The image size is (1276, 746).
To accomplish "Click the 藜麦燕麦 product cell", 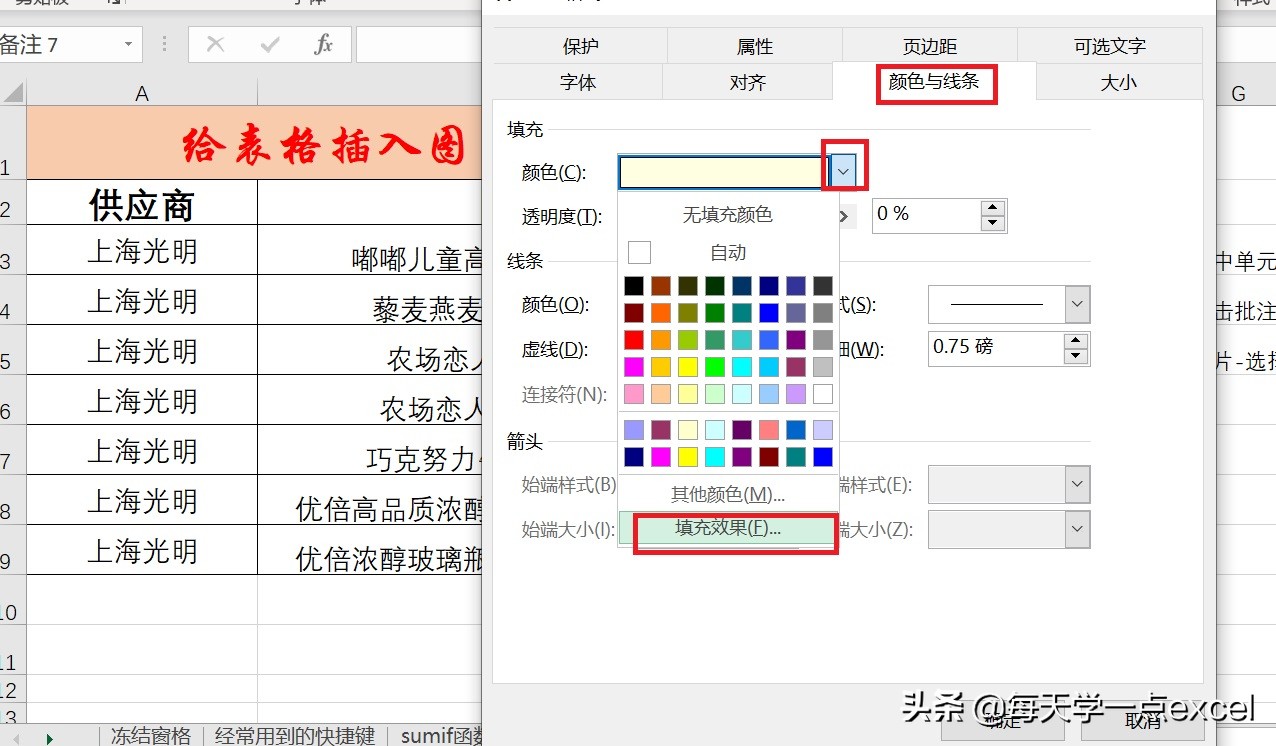I will (370, 300).
